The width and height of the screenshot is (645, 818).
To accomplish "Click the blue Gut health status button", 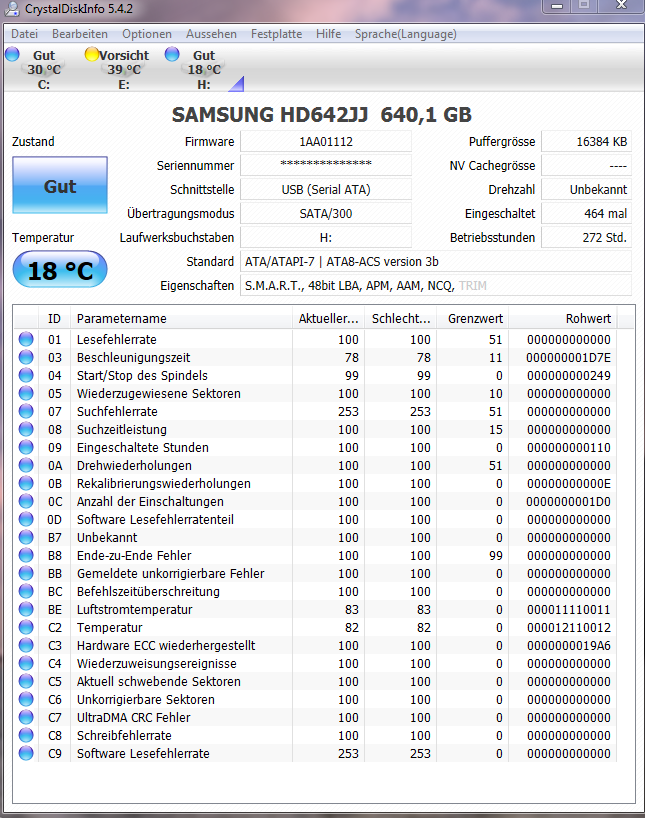I will click(60, 185).
